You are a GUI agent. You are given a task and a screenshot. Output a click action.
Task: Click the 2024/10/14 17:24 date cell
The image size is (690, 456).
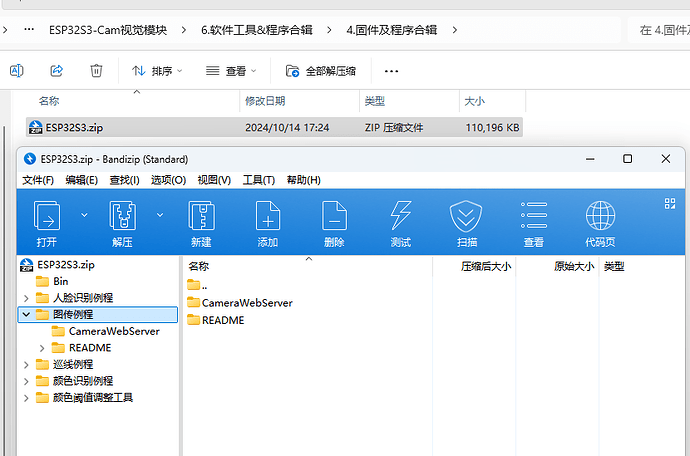[287, 128]
